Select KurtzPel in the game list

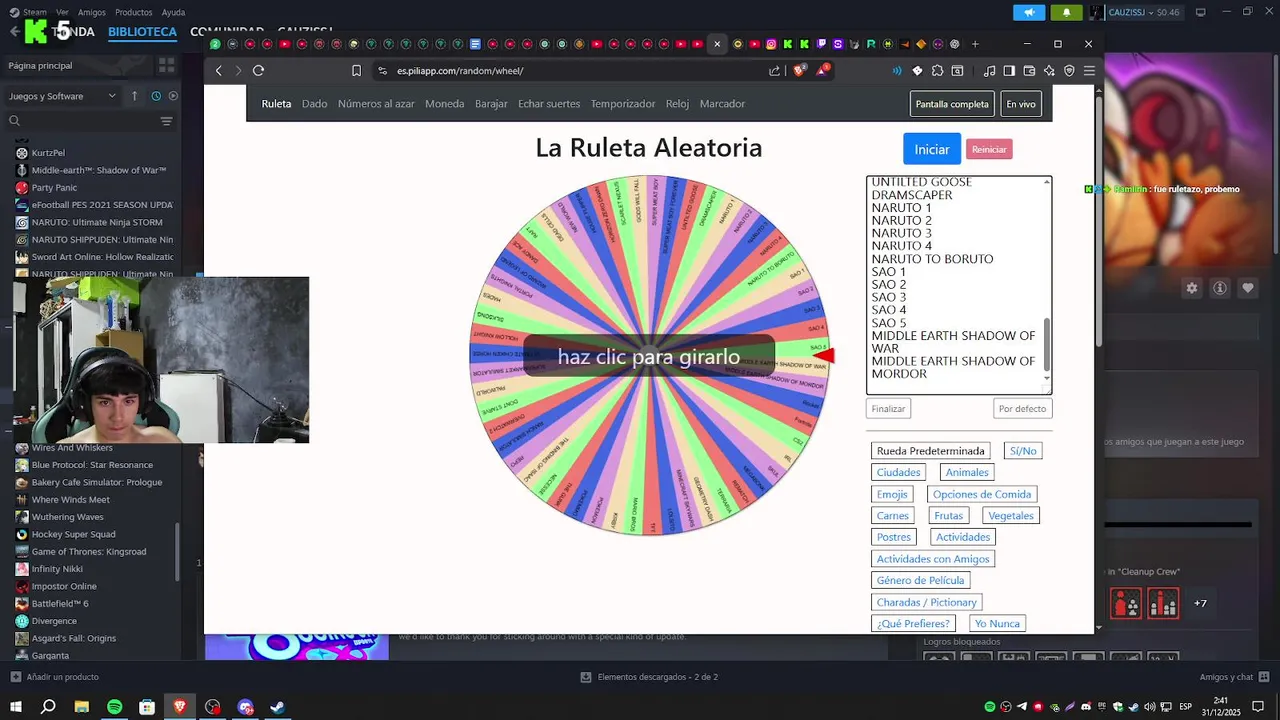(x=48, y=153)
